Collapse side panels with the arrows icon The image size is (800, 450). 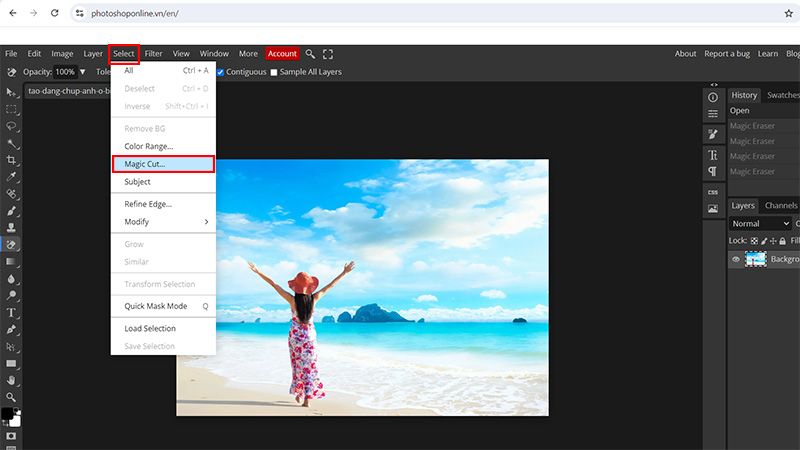pyautogui.click(x=714, y=85)
